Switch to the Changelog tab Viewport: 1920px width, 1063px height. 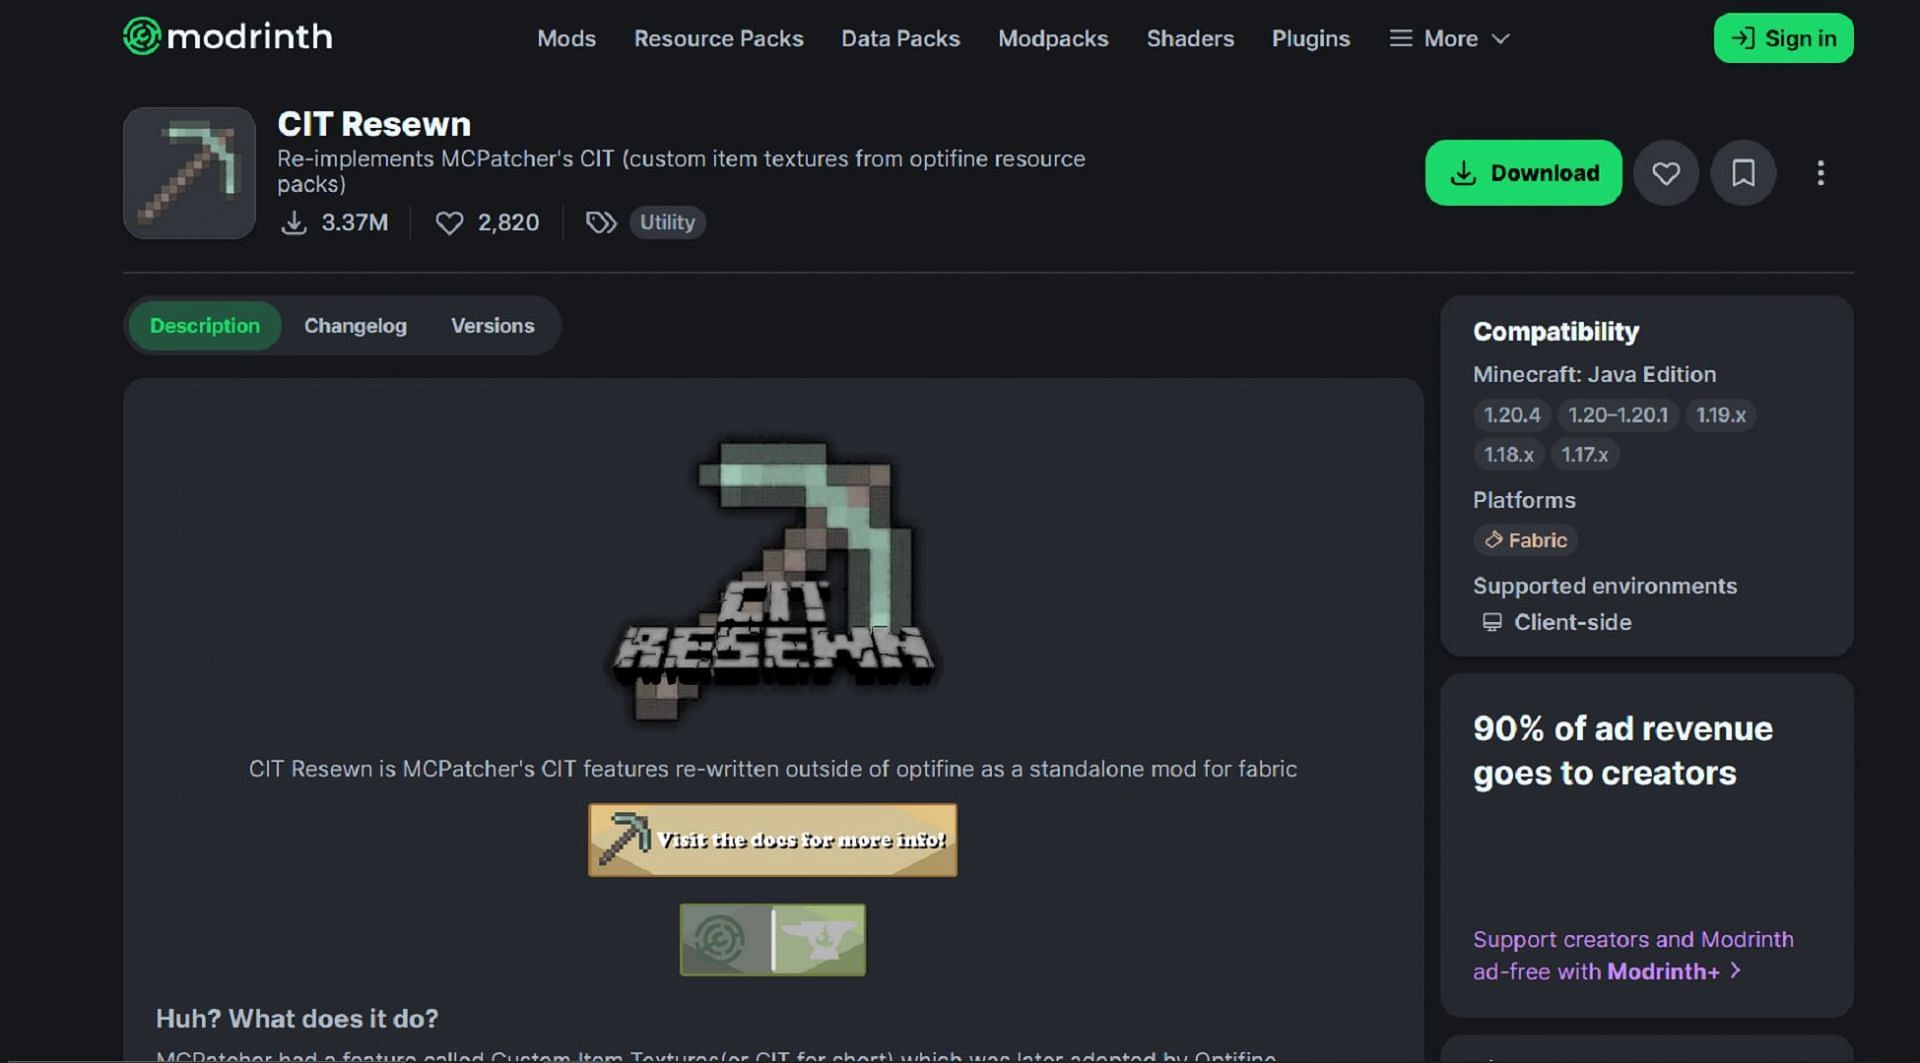click(355, 326)
